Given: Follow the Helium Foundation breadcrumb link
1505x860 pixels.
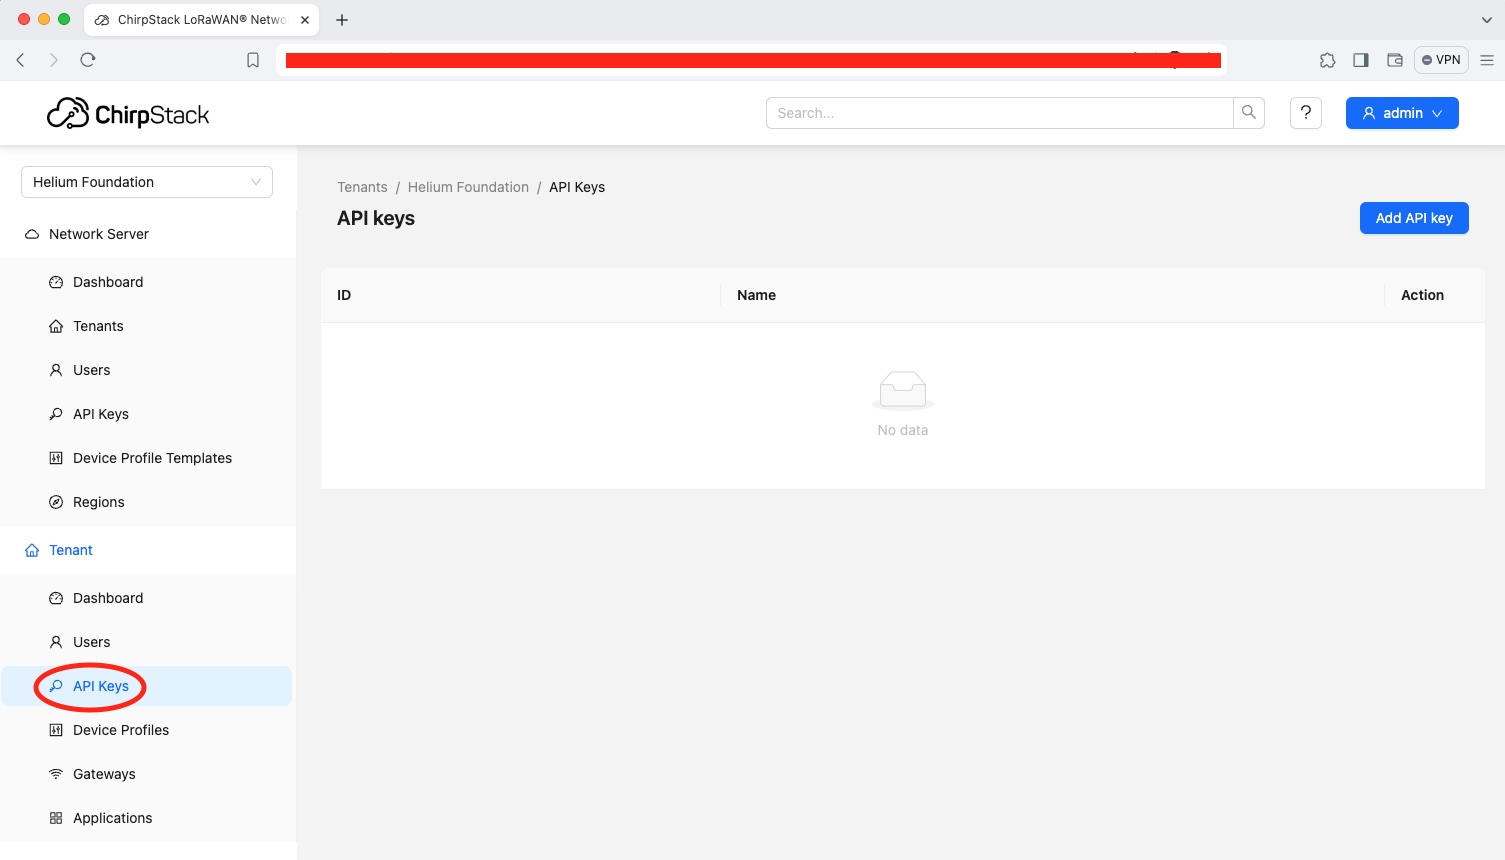Looking at the screenshot, I should pos(468,187).
